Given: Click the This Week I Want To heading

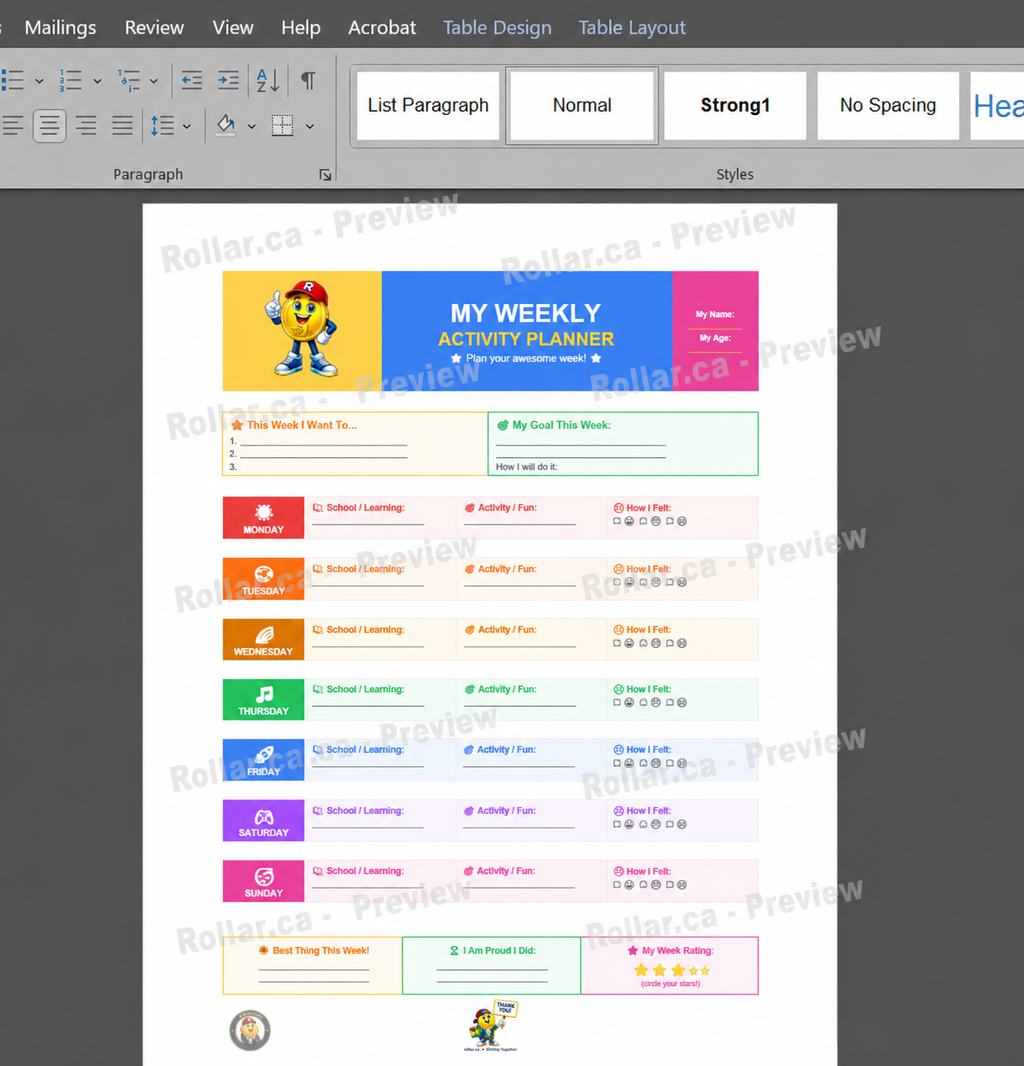Looking at the screenshot, I should click(x=301, y=425).
